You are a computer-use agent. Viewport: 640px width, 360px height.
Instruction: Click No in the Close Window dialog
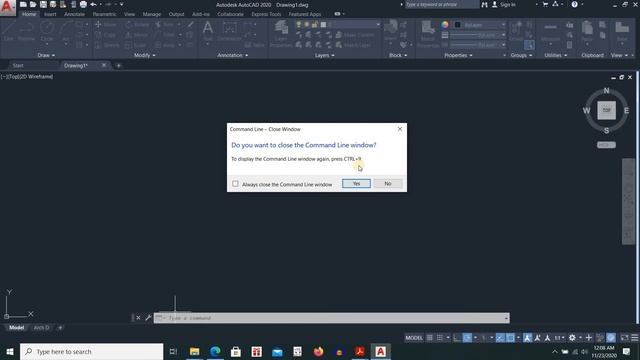point(388,184)
